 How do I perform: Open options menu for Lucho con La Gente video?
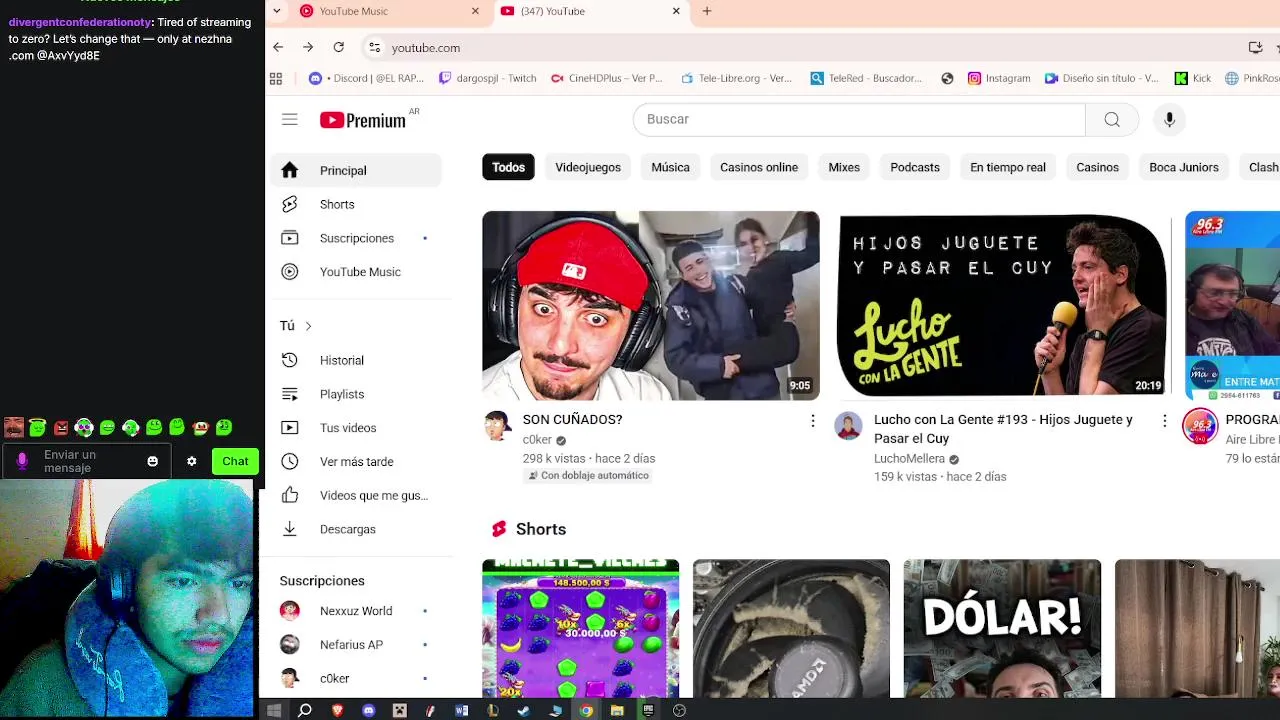[1164, 421]
